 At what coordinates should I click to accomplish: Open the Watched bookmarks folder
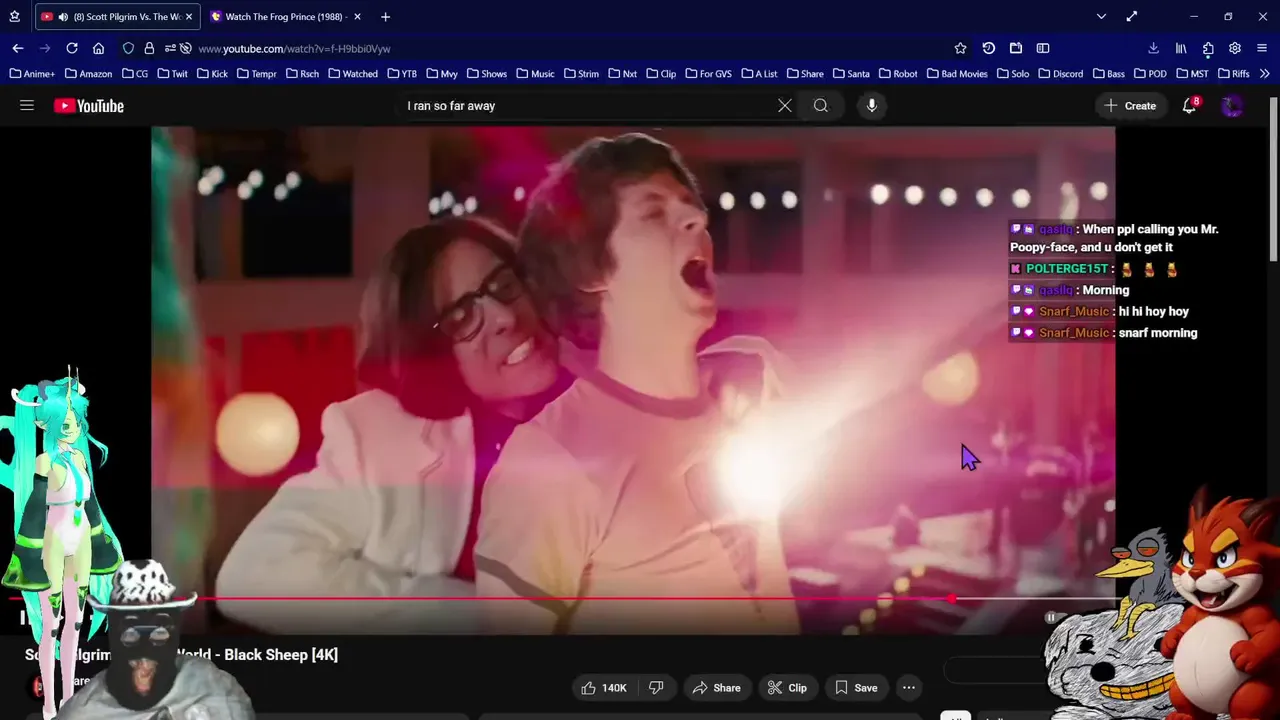click(x=353, y=74)
